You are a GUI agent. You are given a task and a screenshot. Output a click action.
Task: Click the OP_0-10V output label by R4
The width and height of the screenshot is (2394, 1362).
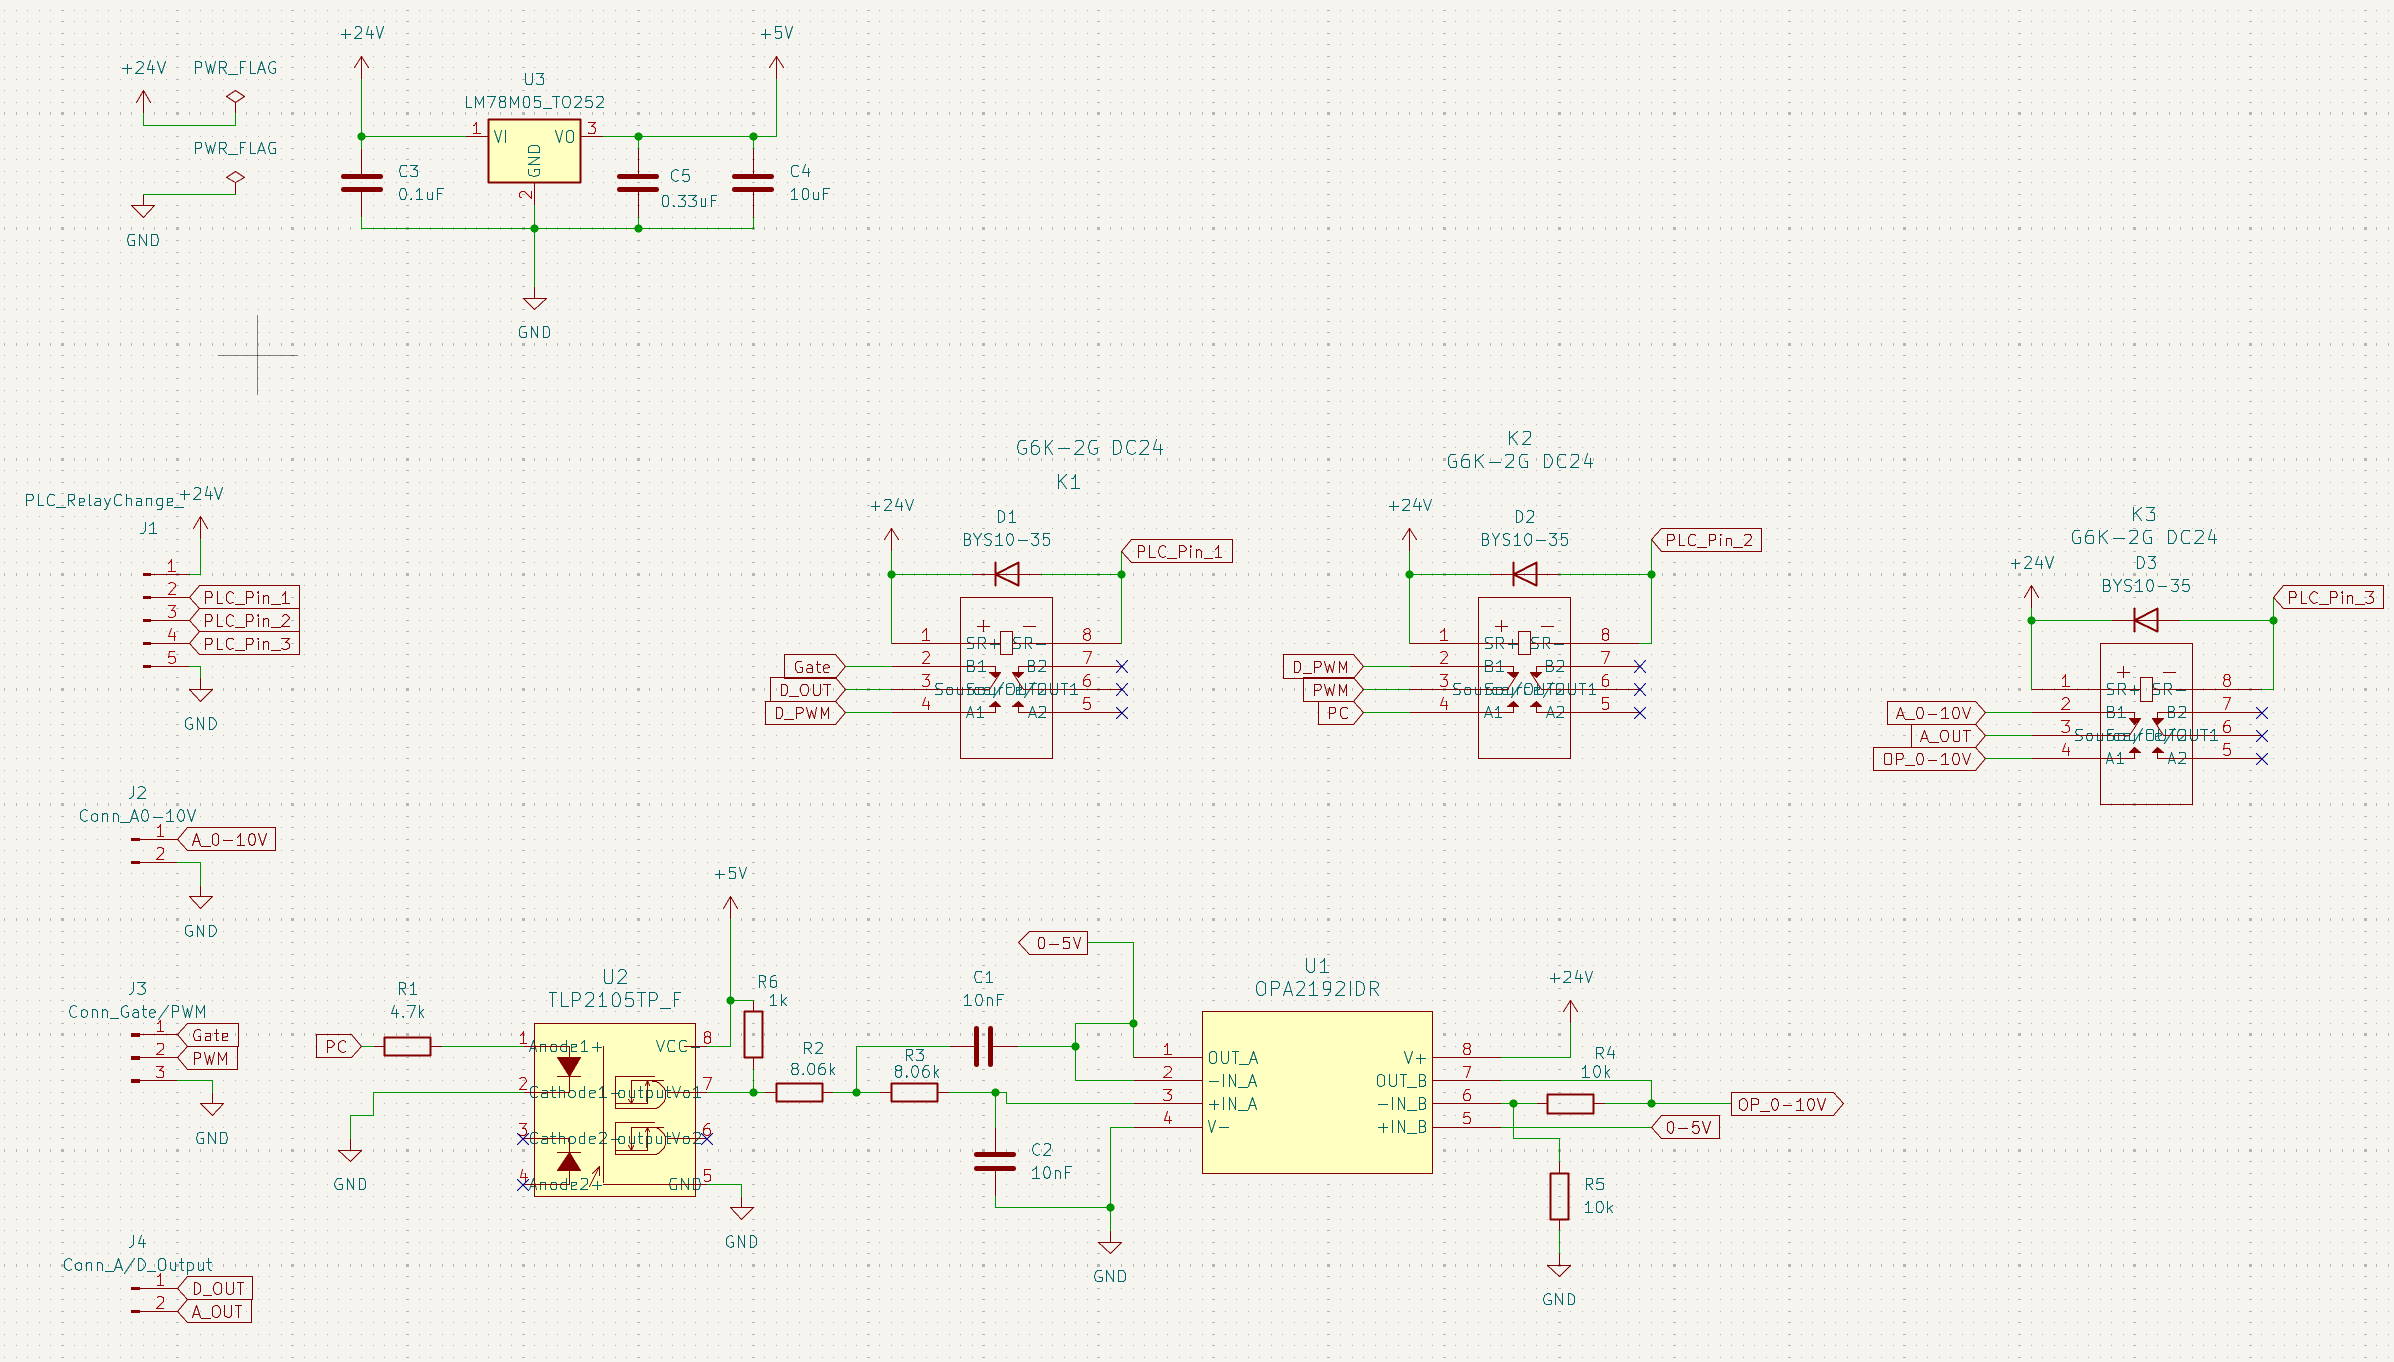point(1785,1104)
